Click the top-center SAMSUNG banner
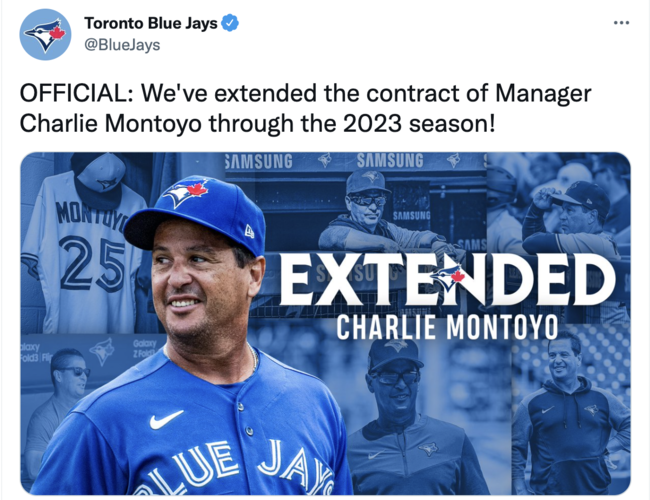The image size is (650, 500). [x=389, y=161]
